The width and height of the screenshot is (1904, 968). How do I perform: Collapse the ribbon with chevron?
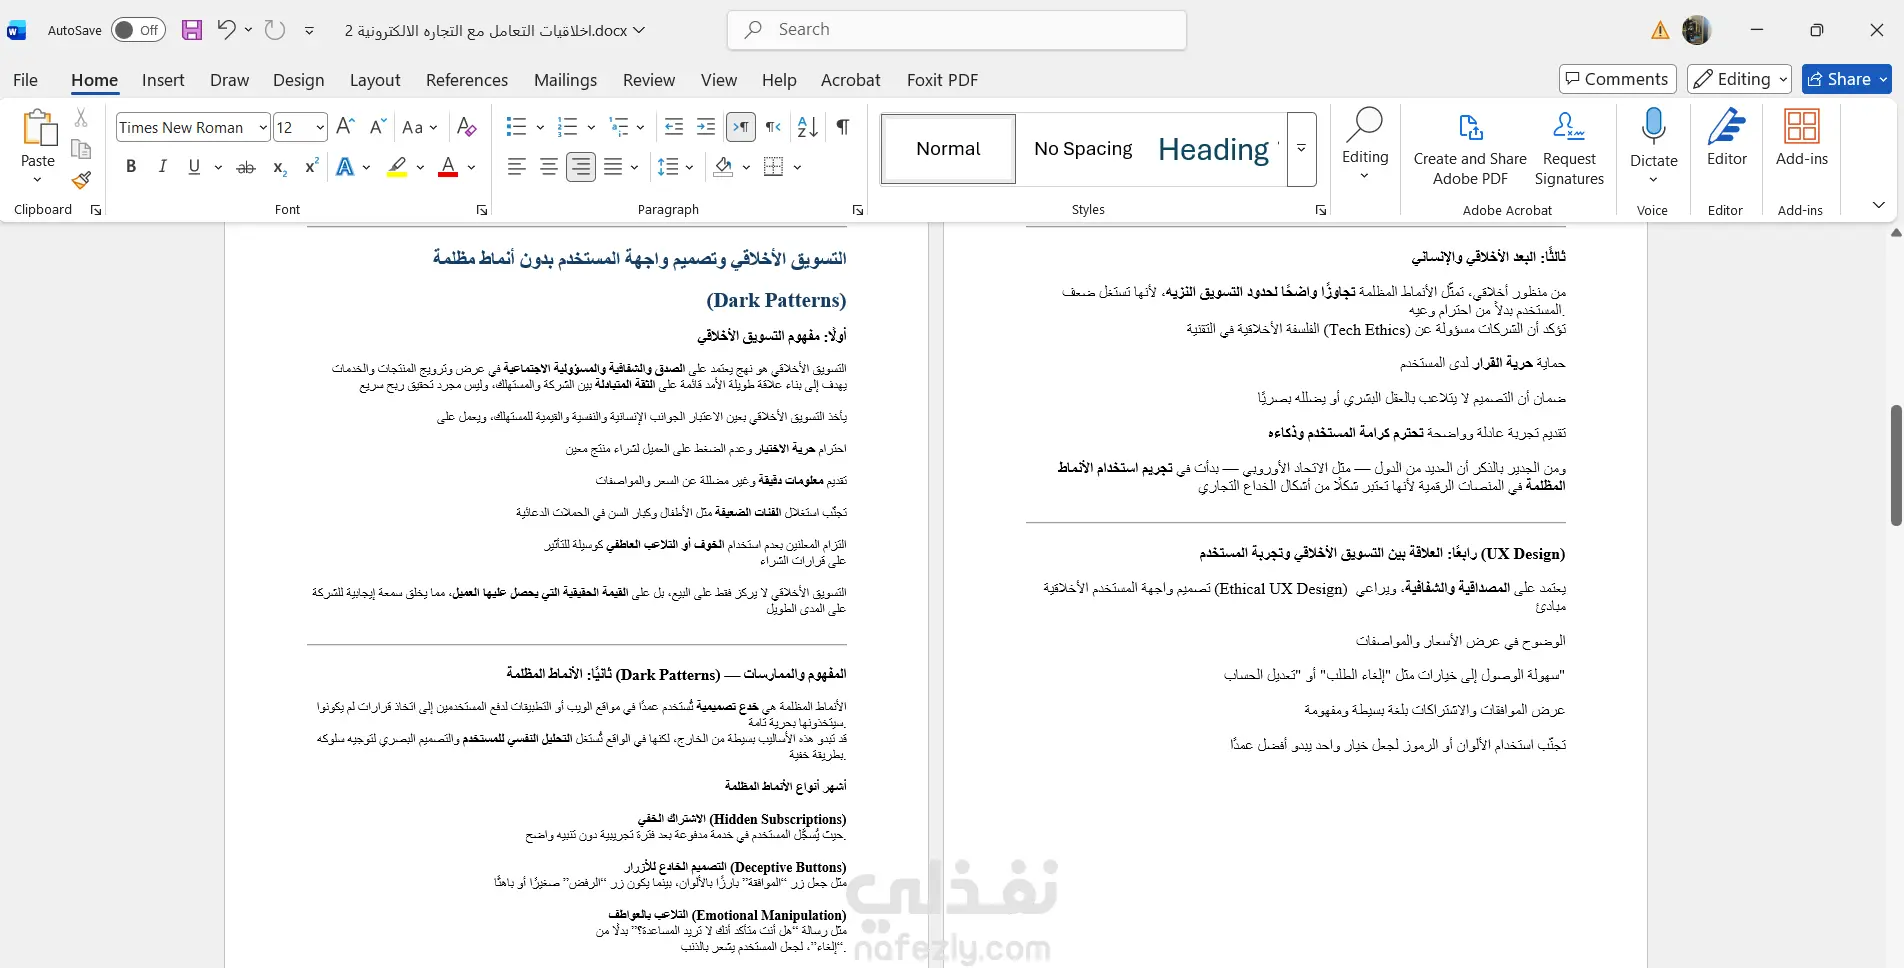point(1879,205)
